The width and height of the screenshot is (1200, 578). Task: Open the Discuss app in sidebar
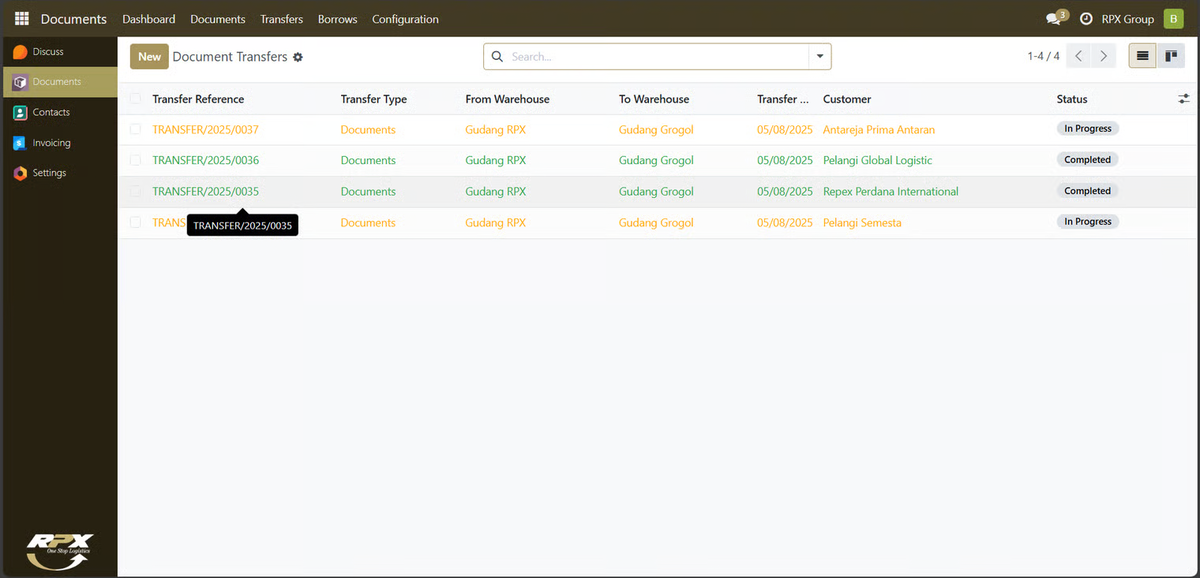[x=47, y=51]
